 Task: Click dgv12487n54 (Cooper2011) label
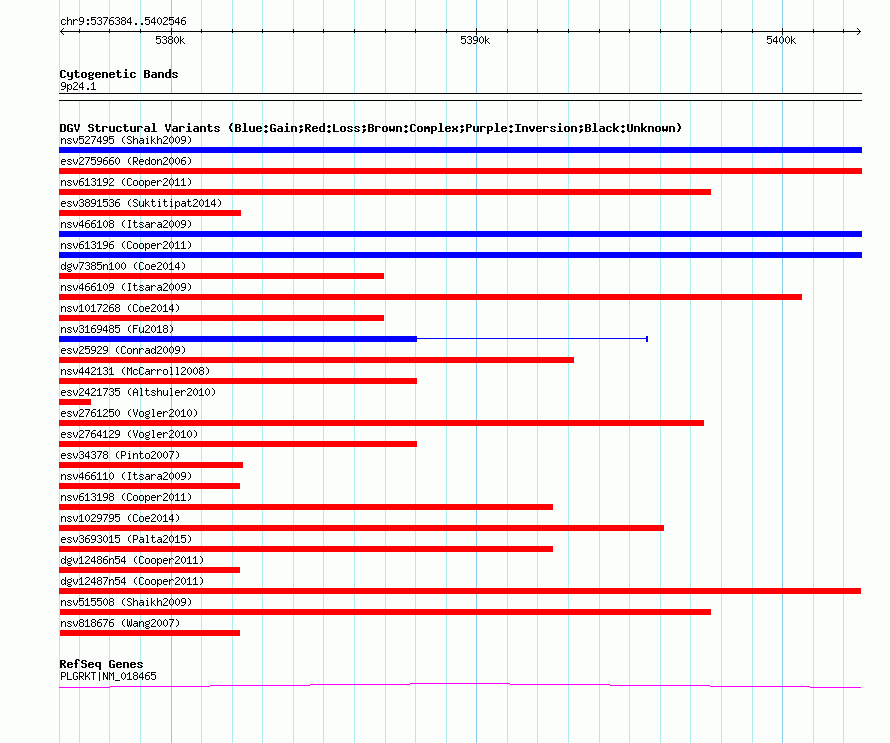(x=132, y=581)
